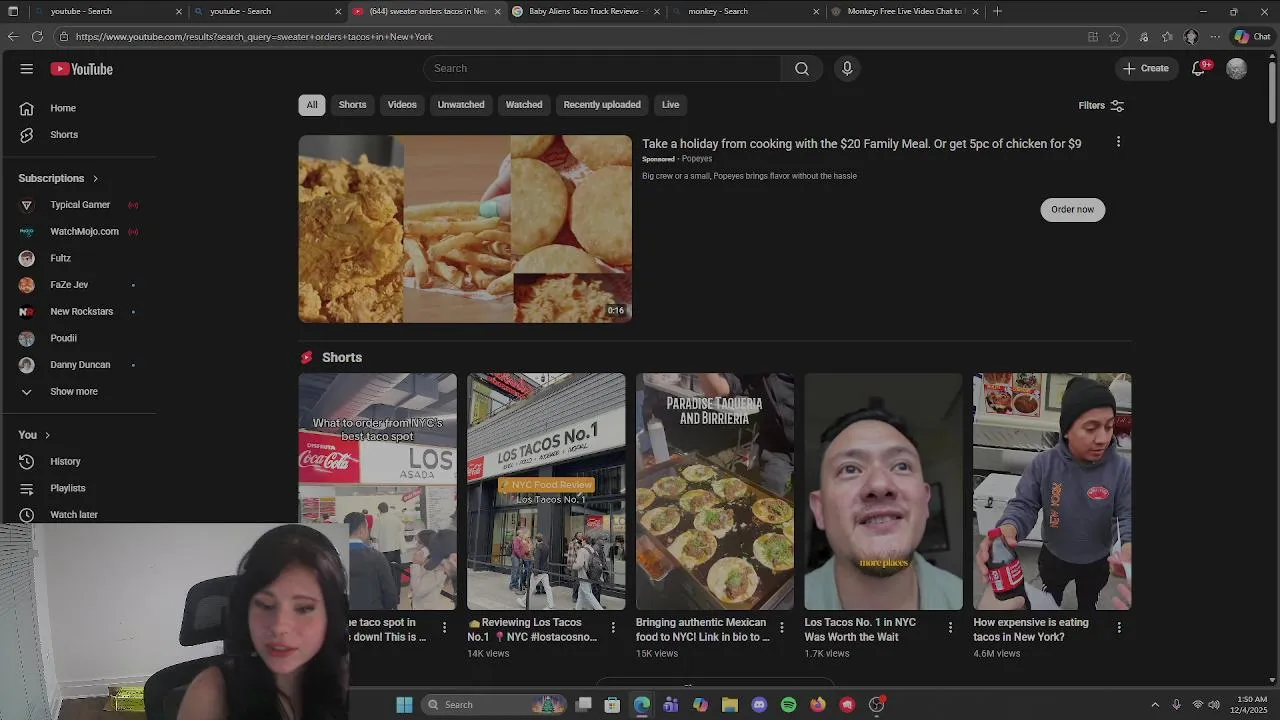The height and width of the screenshot is (720, 1280).
Task: Open Discord from taskbar
Action: (x=759, y=705)
